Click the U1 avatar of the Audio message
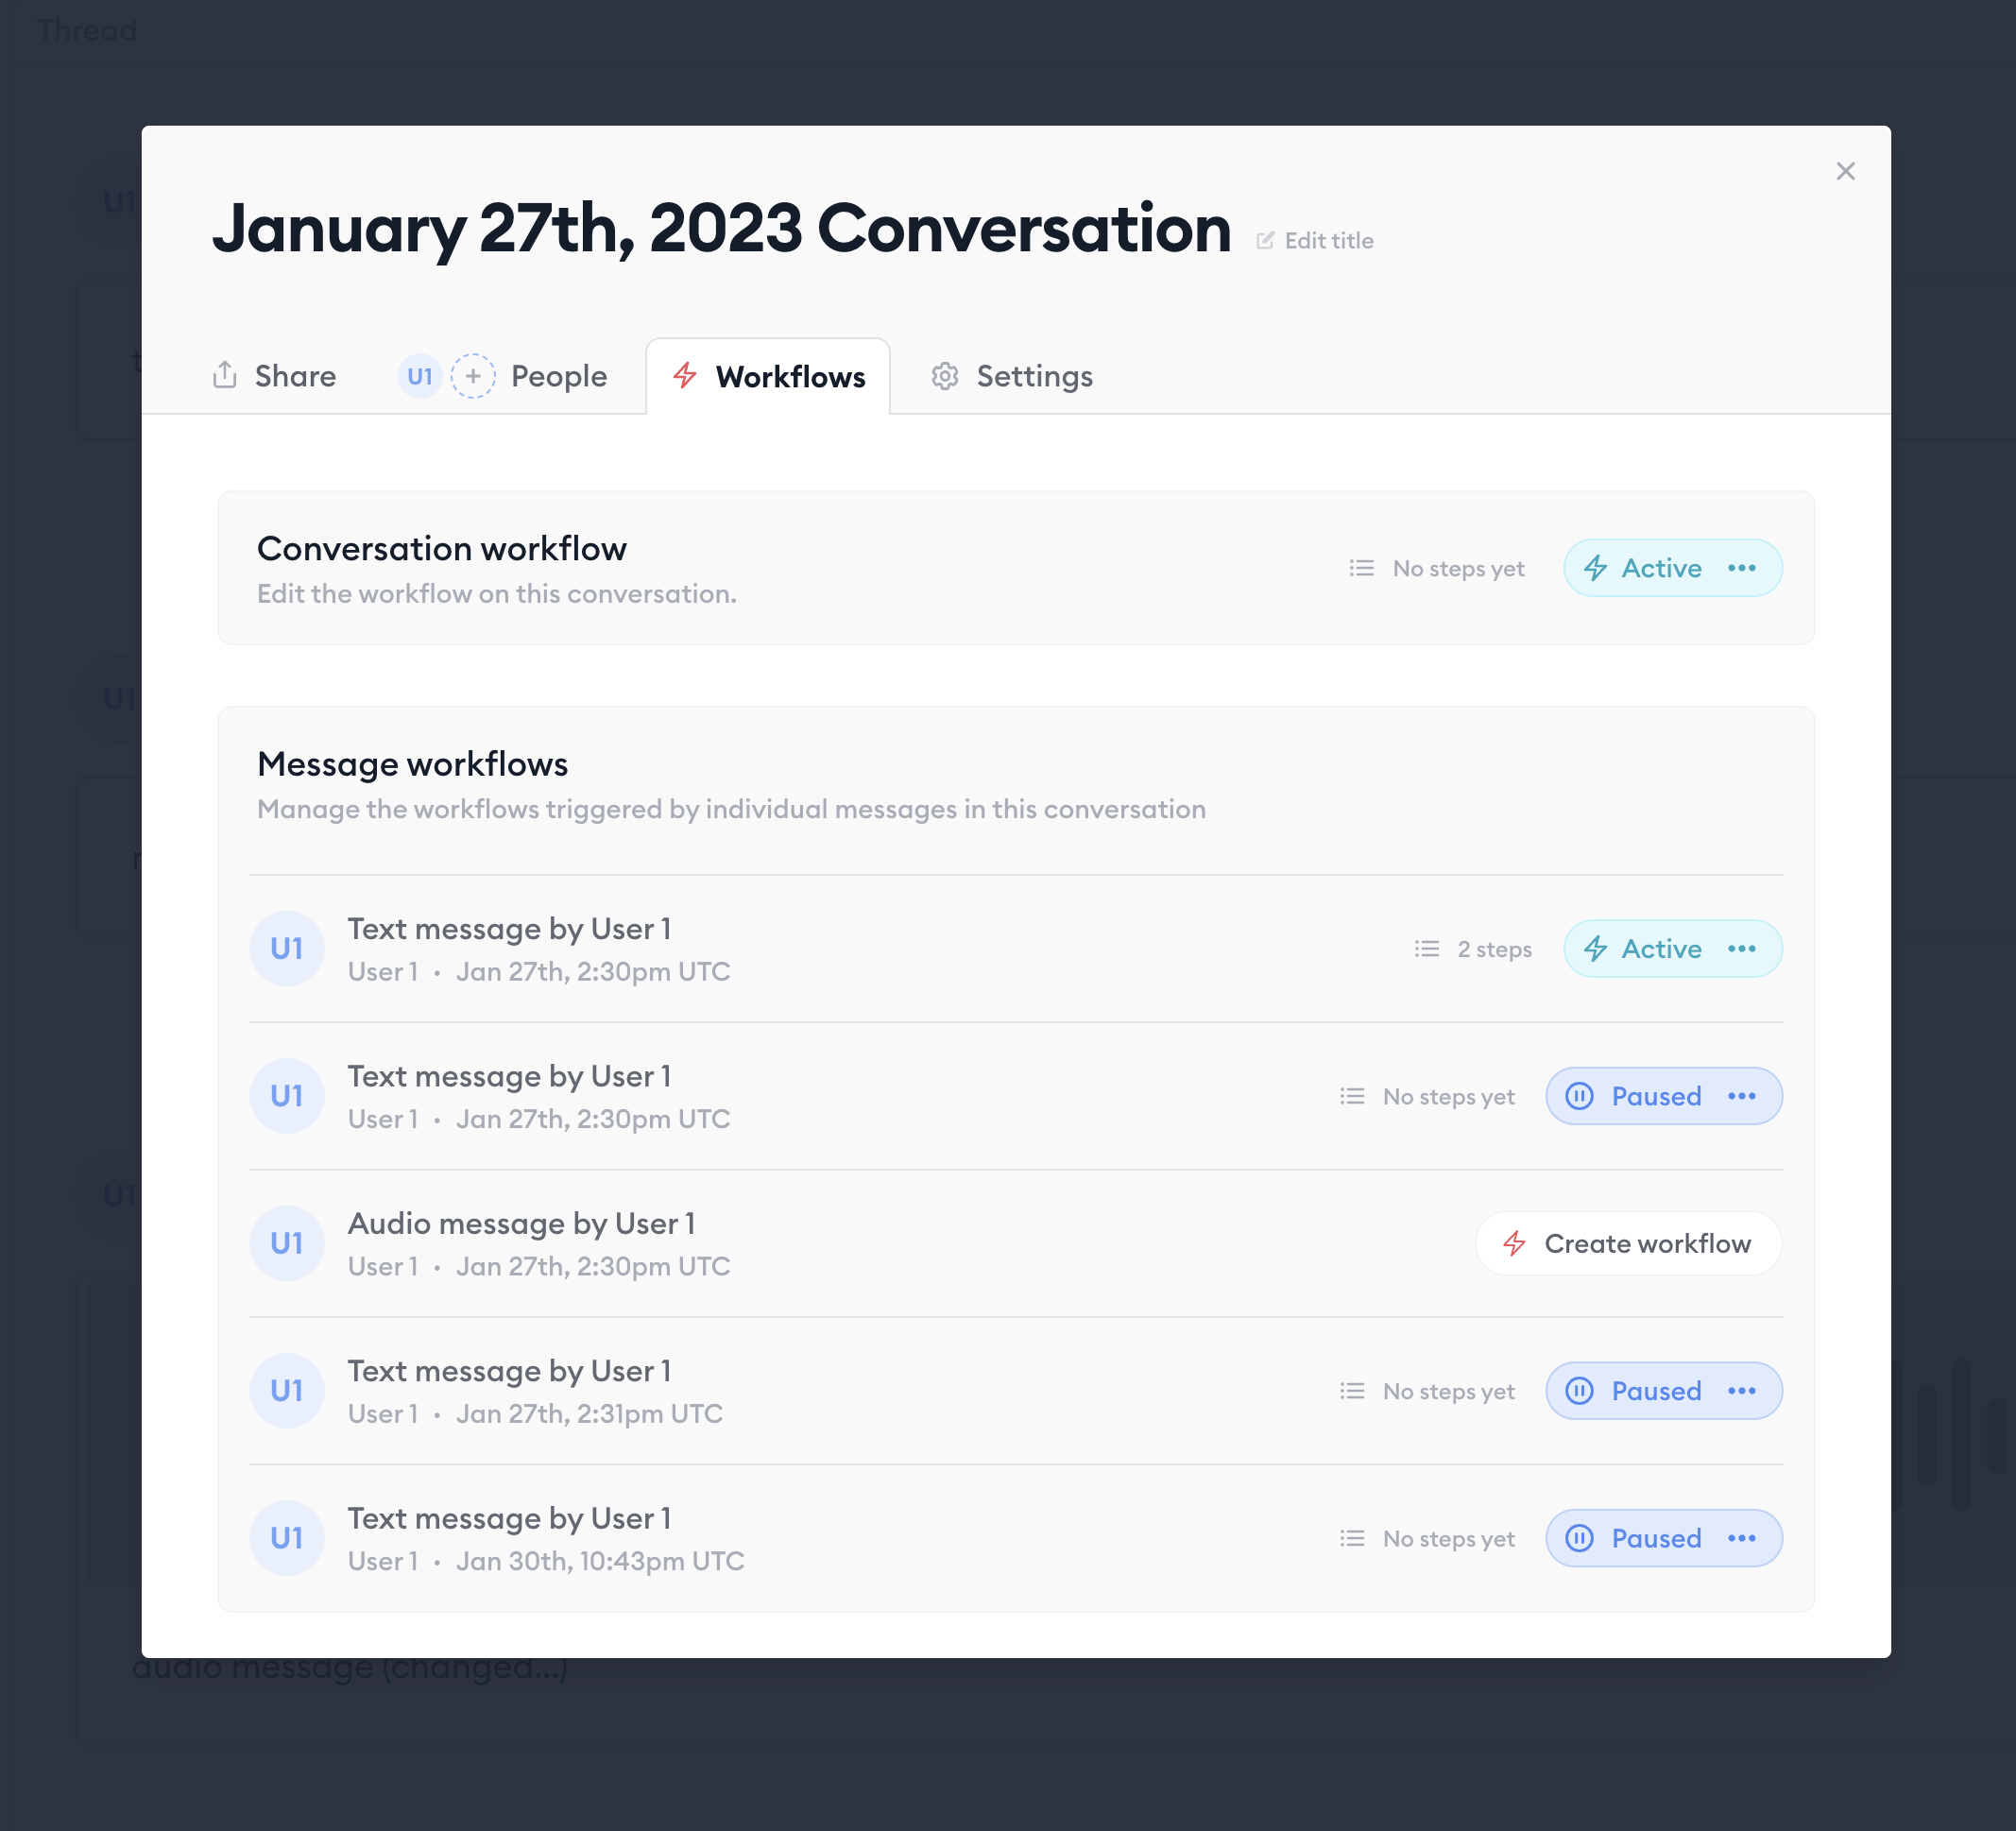 tap(287, 1243)
